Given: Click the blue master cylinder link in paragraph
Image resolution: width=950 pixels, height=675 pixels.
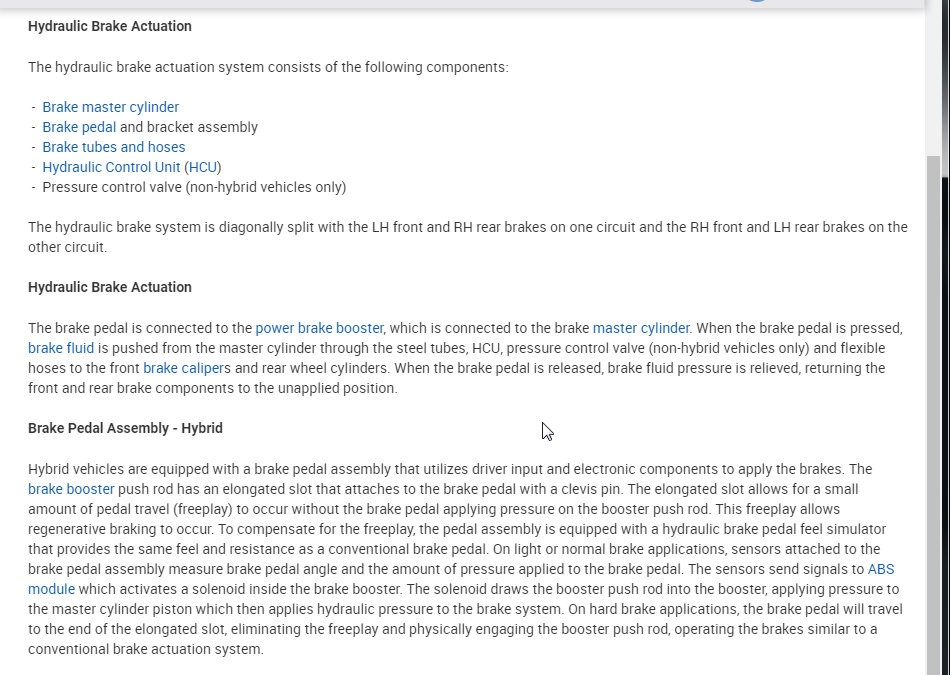Looking at the screenshot, I should pyautogui.click(x=640, y=328).
